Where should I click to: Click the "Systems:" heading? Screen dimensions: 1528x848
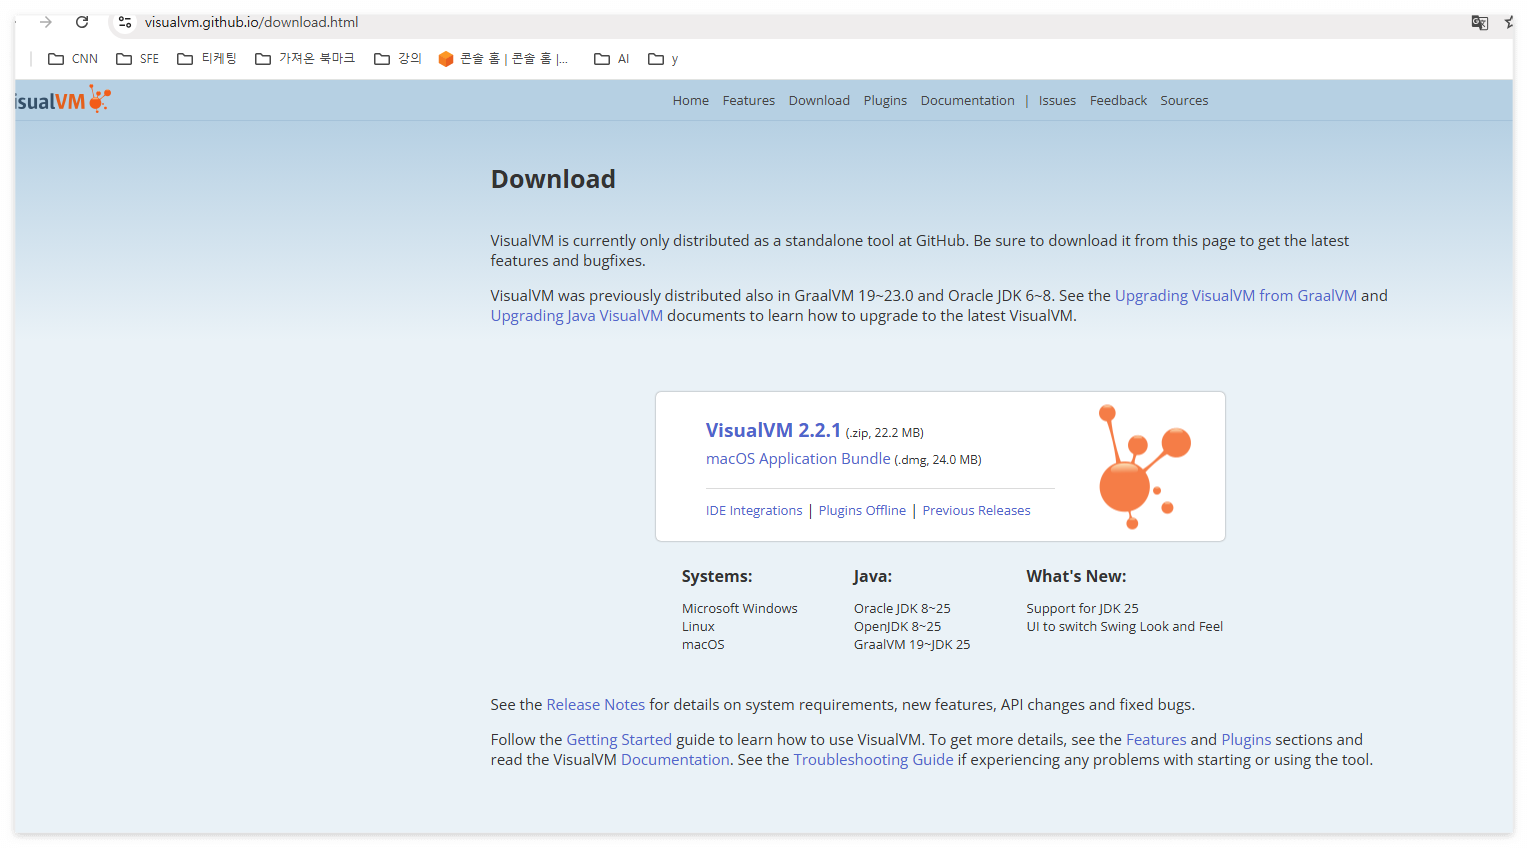click(x=717, y=577)
